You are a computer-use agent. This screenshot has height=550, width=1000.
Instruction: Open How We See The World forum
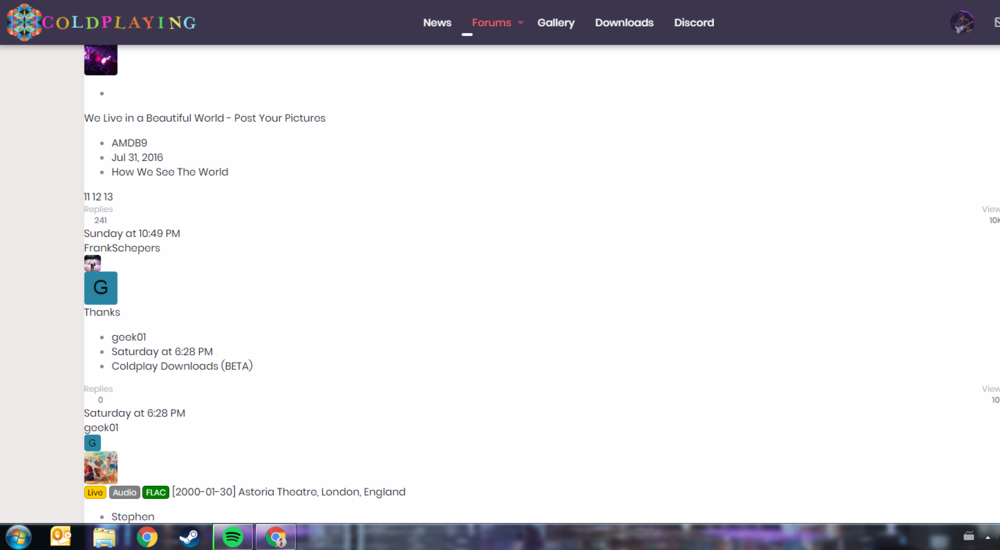pos(170,172)
